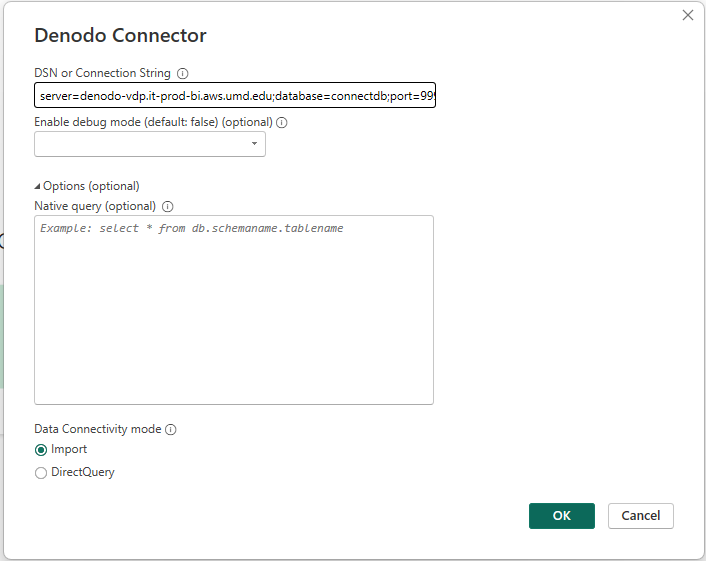Click the Cancel button
Screen dimensions: 706x561
click(640, 516)
